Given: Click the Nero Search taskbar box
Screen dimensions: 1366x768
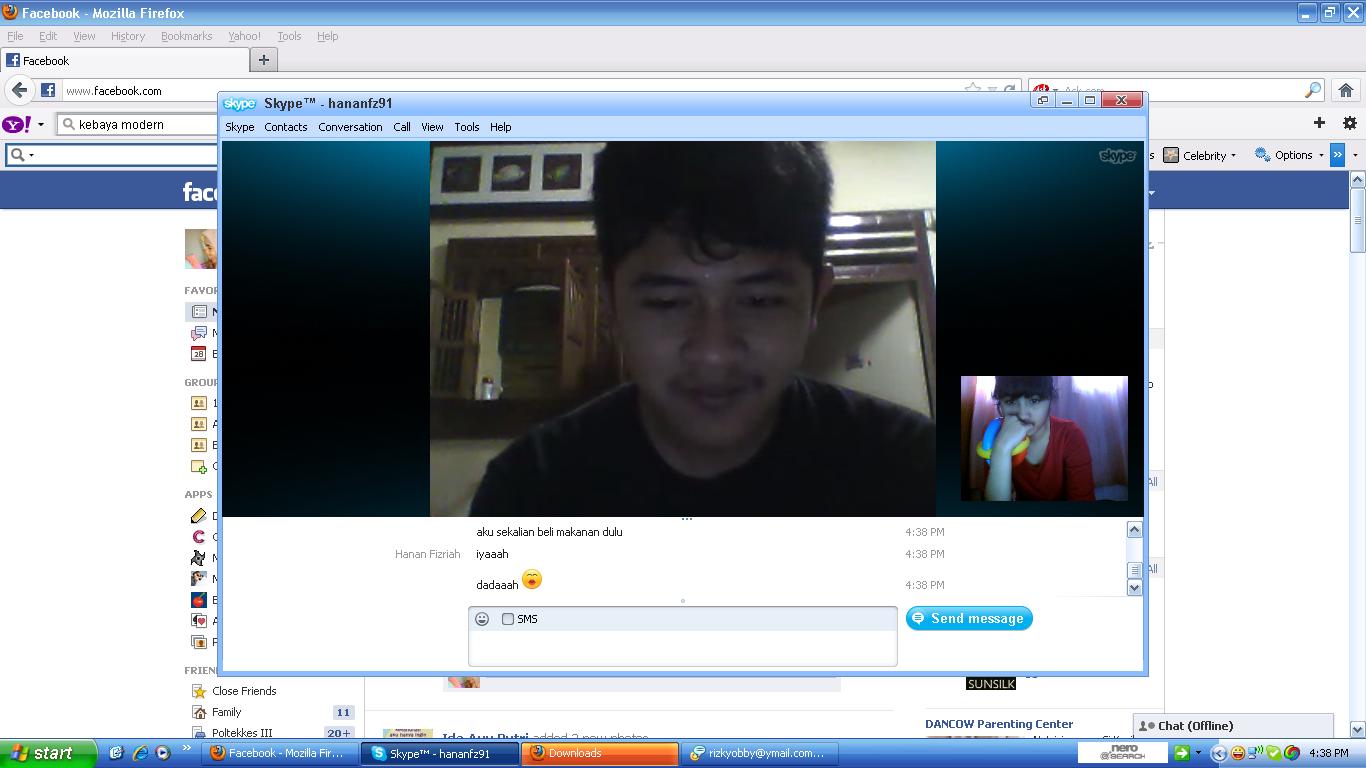Looking at the screenshot, I should pyautogui.click(x=1123, y=753).
